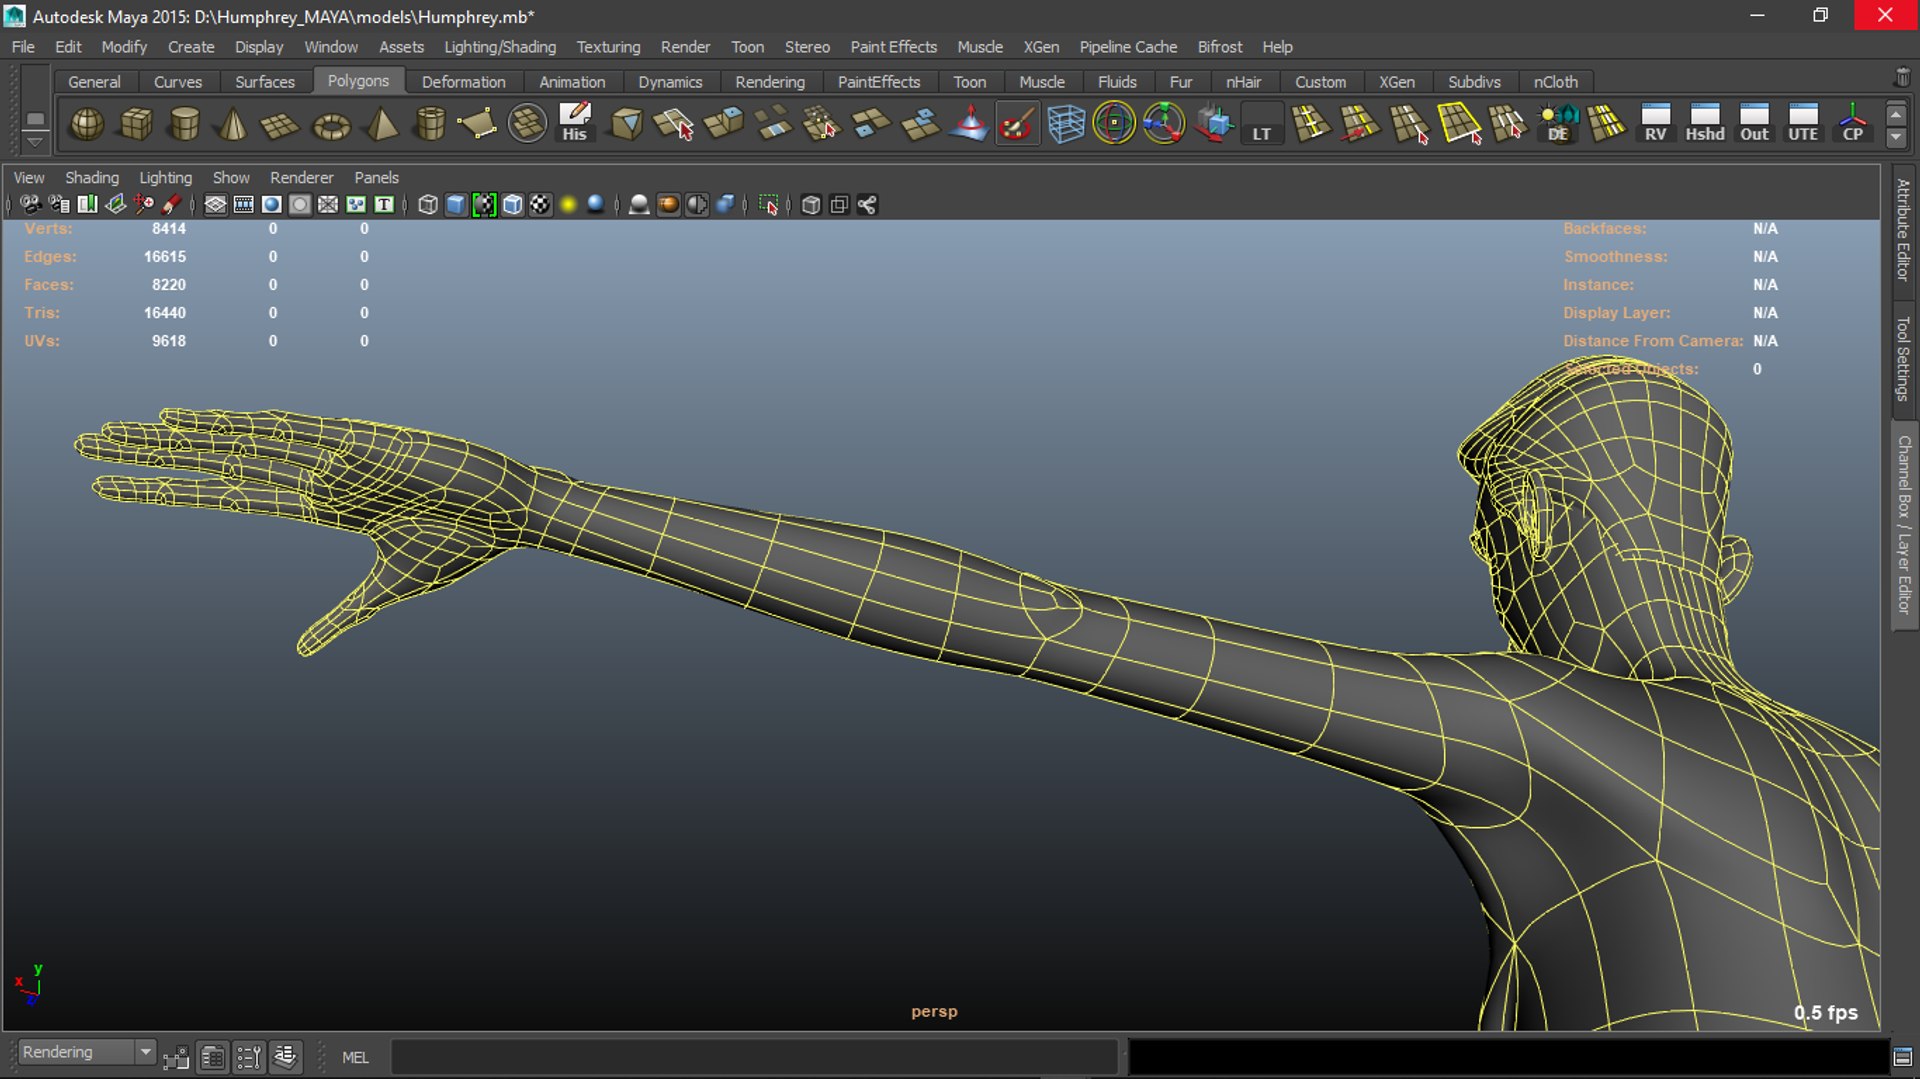The width and height of the screenshot is (1920, 1079).
Task: Expand the Channel Box / Layer Editor tab
Action: tap(1904, 525)
